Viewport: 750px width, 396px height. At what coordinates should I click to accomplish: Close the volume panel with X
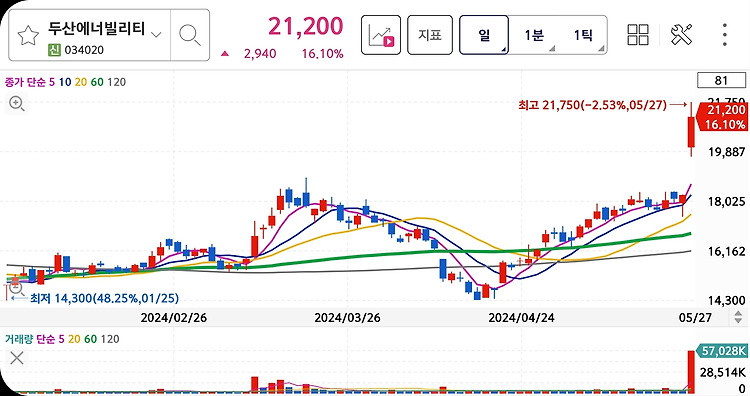coord(17,358)
